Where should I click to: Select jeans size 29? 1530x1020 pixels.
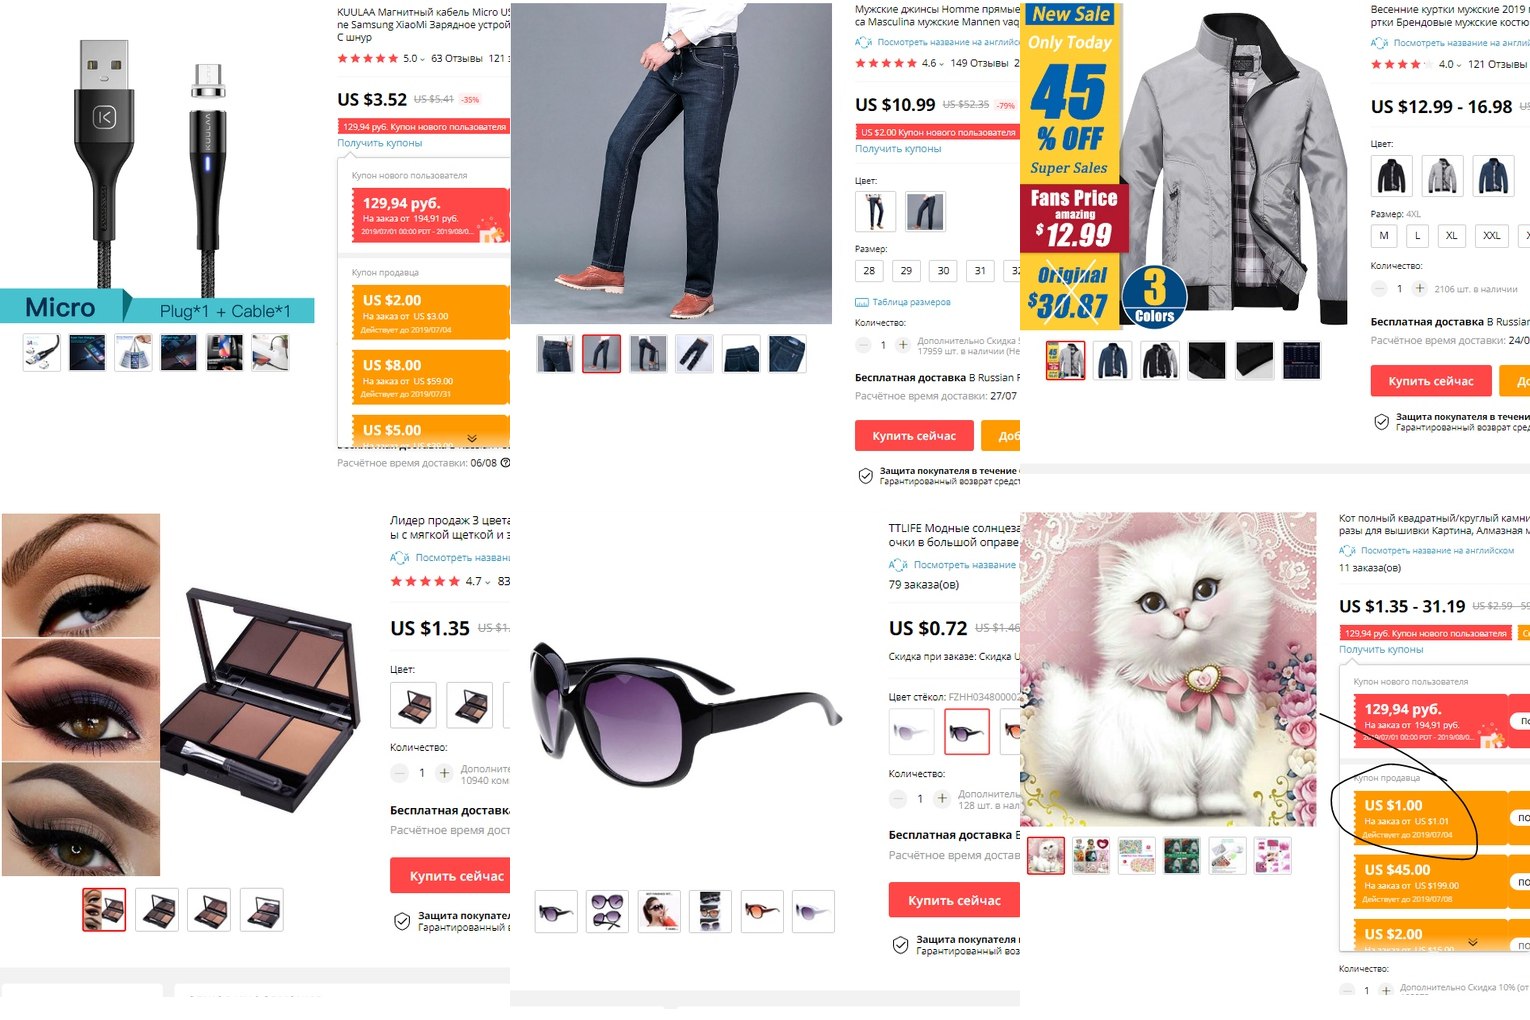pos(906,271)
